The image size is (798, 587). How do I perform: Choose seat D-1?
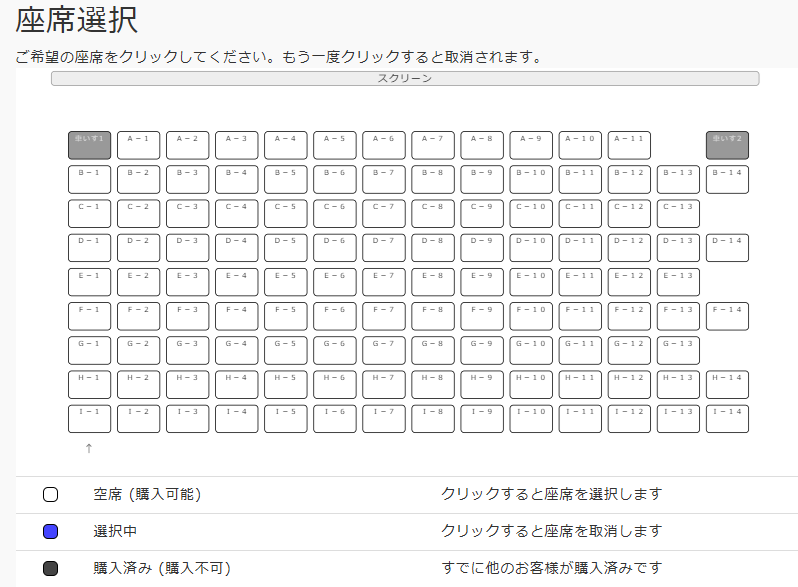point(89,247)
